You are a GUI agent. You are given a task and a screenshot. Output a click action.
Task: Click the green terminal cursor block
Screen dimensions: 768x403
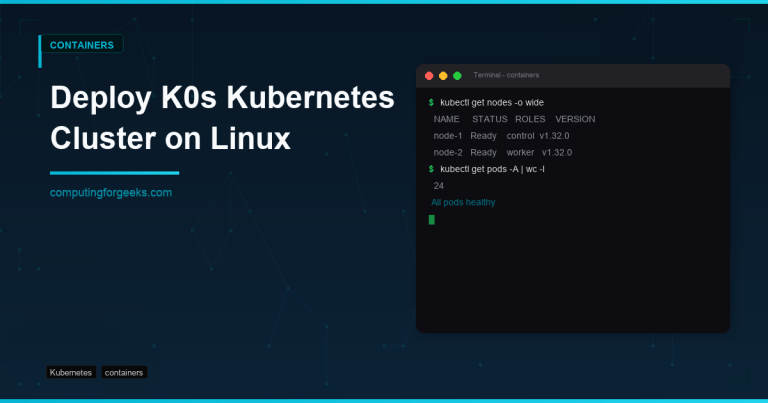point(432,219)
